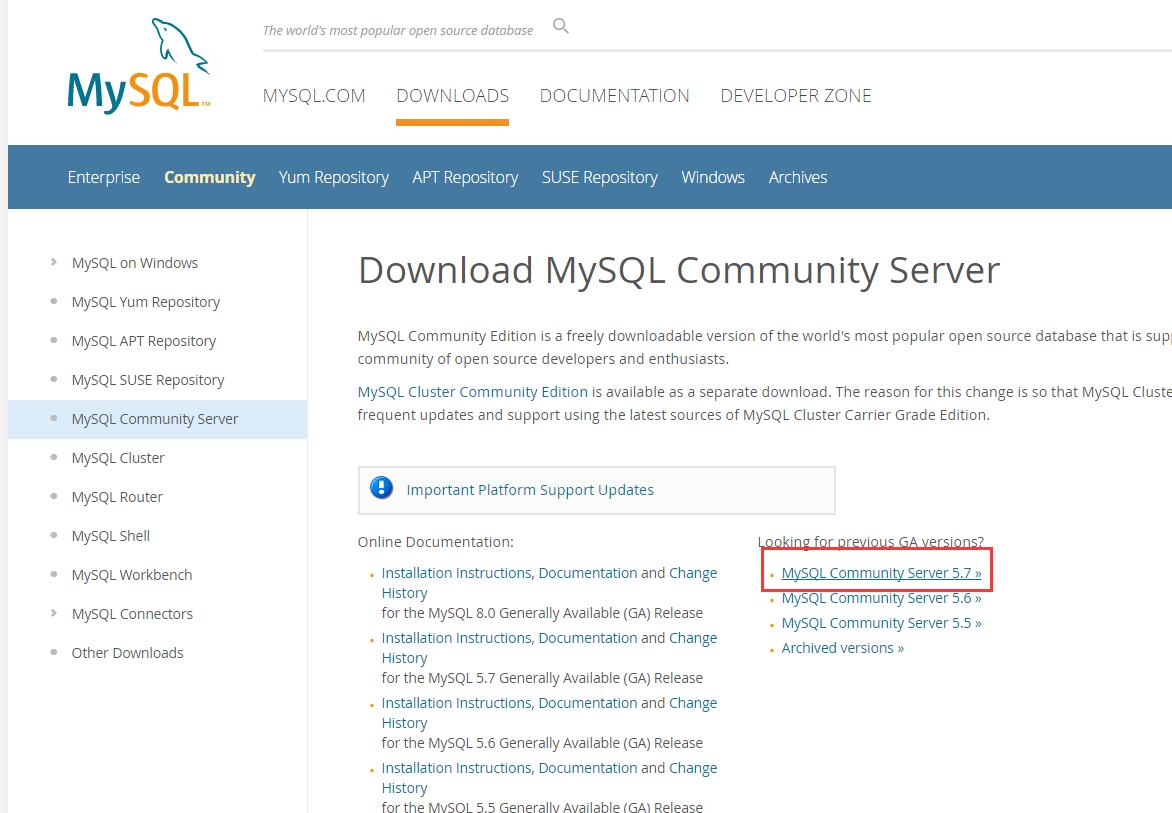Open MySQL Community Server 5.5 link
Image resolution: width=1172 pixels, height=813 pixels.
pyautogui.click(x=881, y=622)
